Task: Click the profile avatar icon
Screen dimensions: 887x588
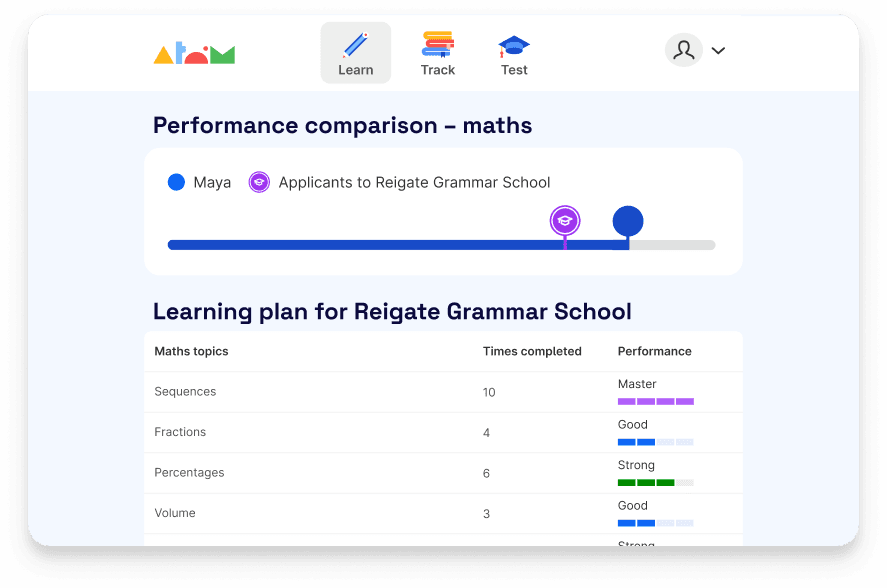Action: pos(683,49)
